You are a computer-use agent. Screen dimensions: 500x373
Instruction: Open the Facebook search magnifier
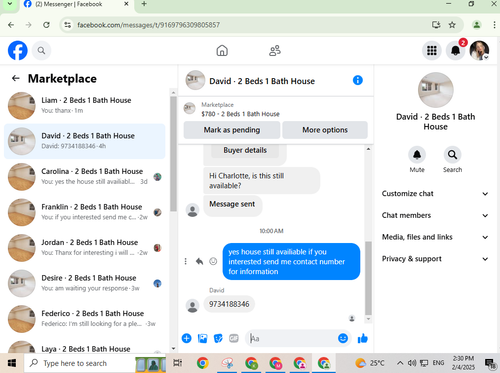click(x=41, y=51)
